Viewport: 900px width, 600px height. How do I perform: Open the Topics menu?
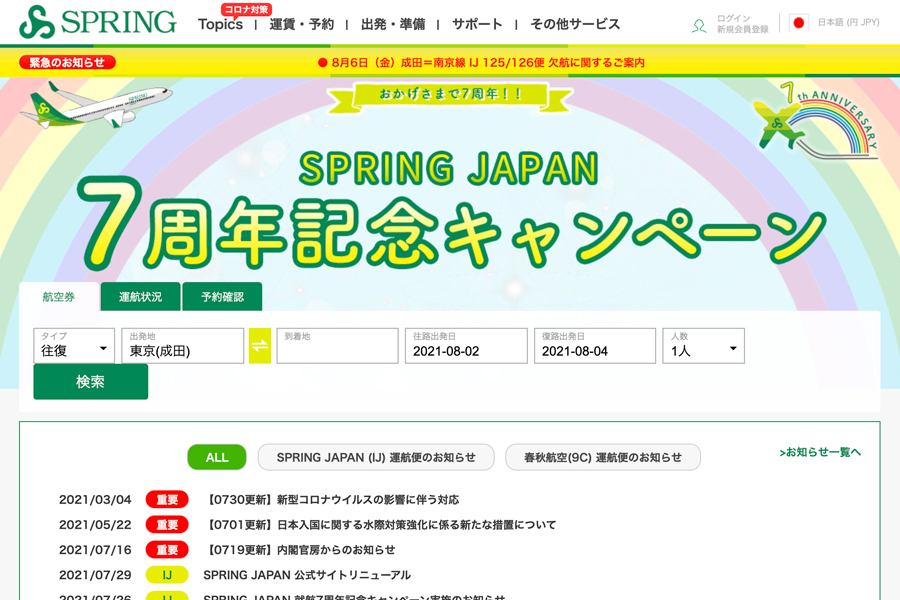220,24
